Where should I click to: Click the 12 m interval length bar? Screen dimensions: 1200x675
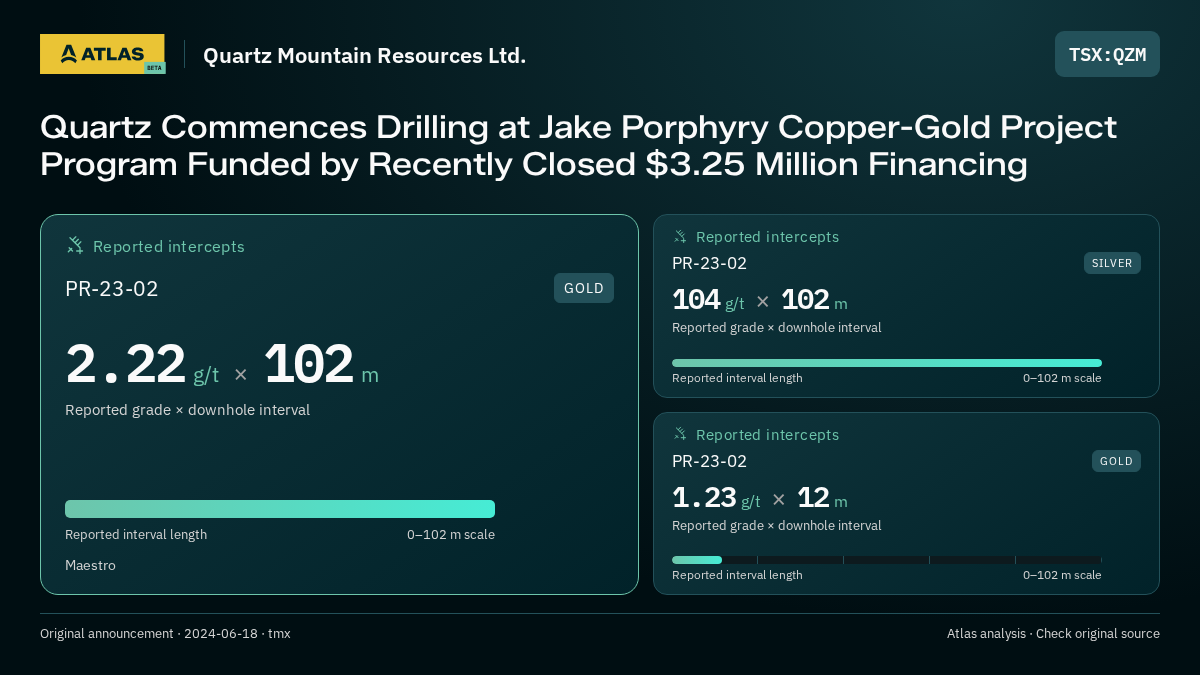tap(887, 560)
